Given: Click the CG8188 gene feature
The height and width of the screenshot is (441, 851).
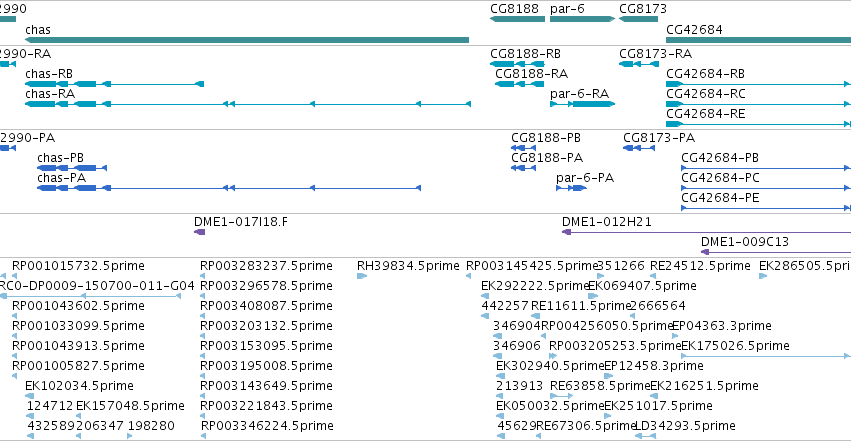Looking at the screenshot, I should click(517, 19).
